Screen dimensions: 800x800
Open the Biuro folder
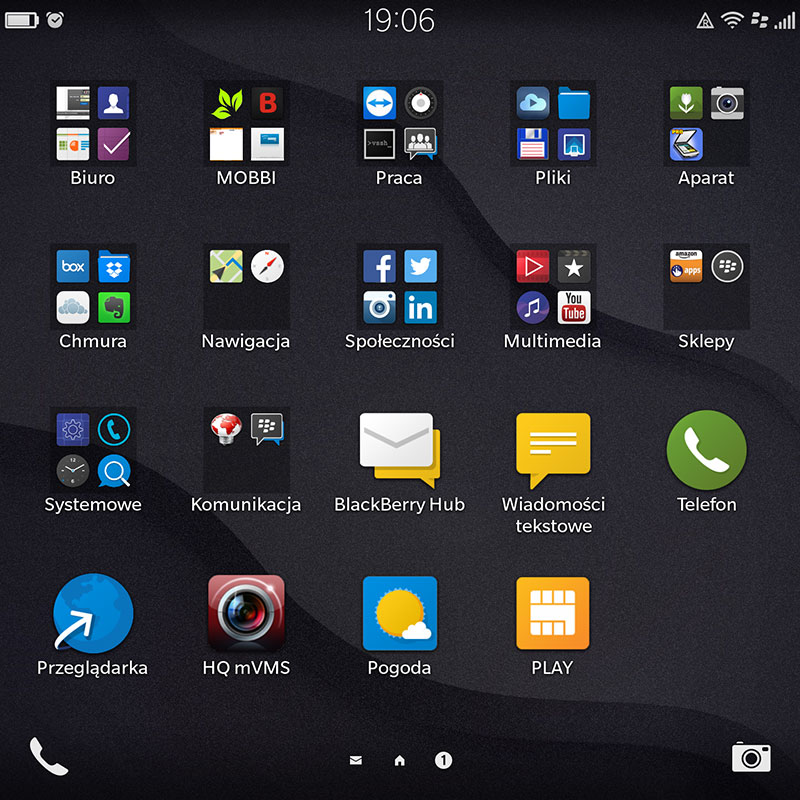tap(93, 123)
